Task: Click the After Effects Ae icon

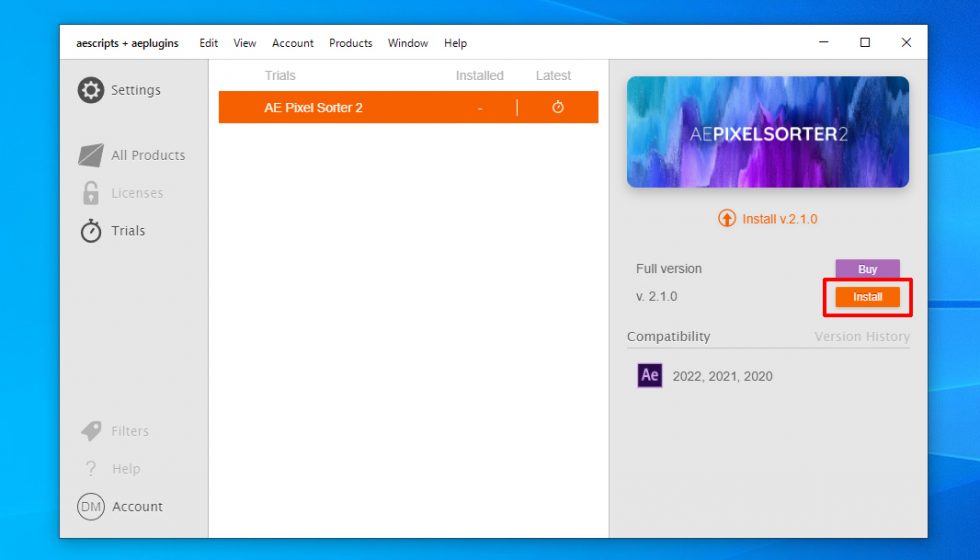Action: (649, 376)
